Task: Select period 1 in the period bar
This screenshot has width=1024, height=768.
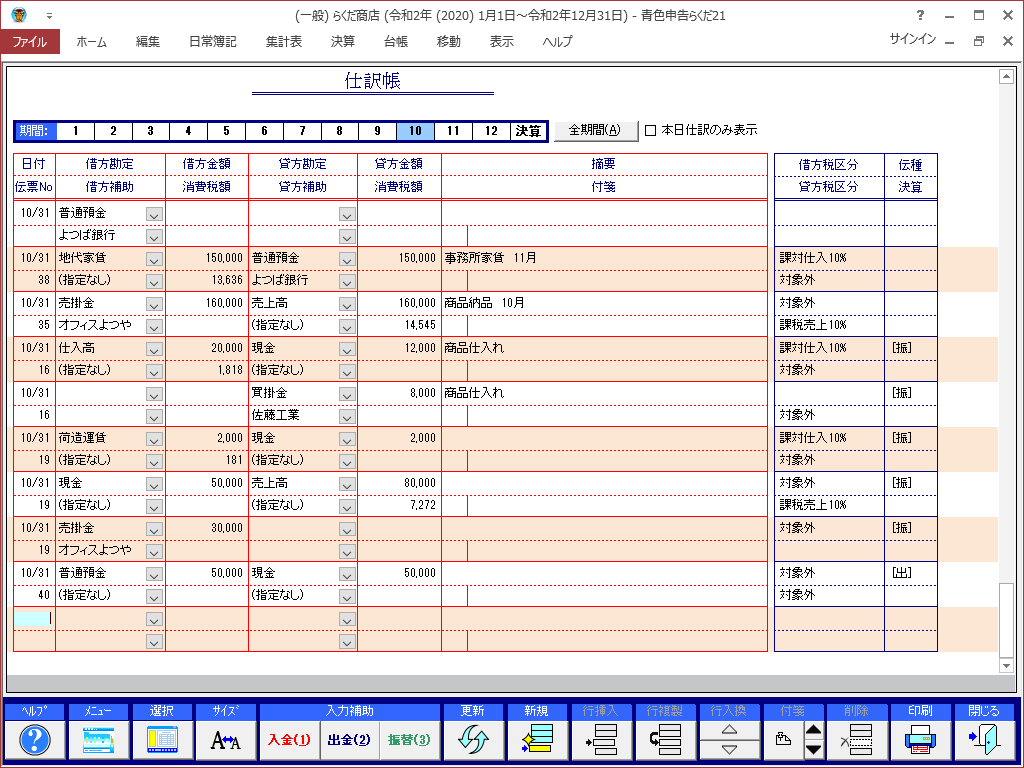Action: point(76,131)
